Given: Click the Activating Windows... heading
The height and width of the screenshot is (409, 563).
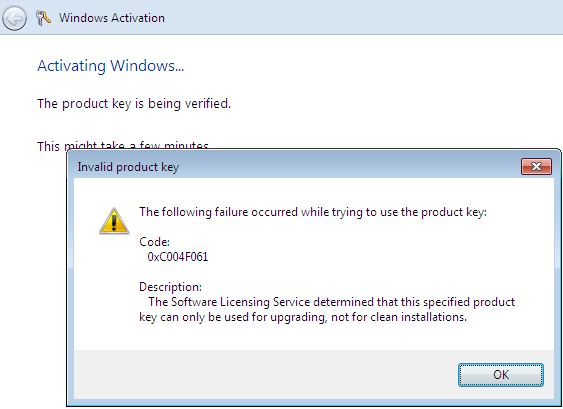Looking at the screenshot, I should point(111,66).
